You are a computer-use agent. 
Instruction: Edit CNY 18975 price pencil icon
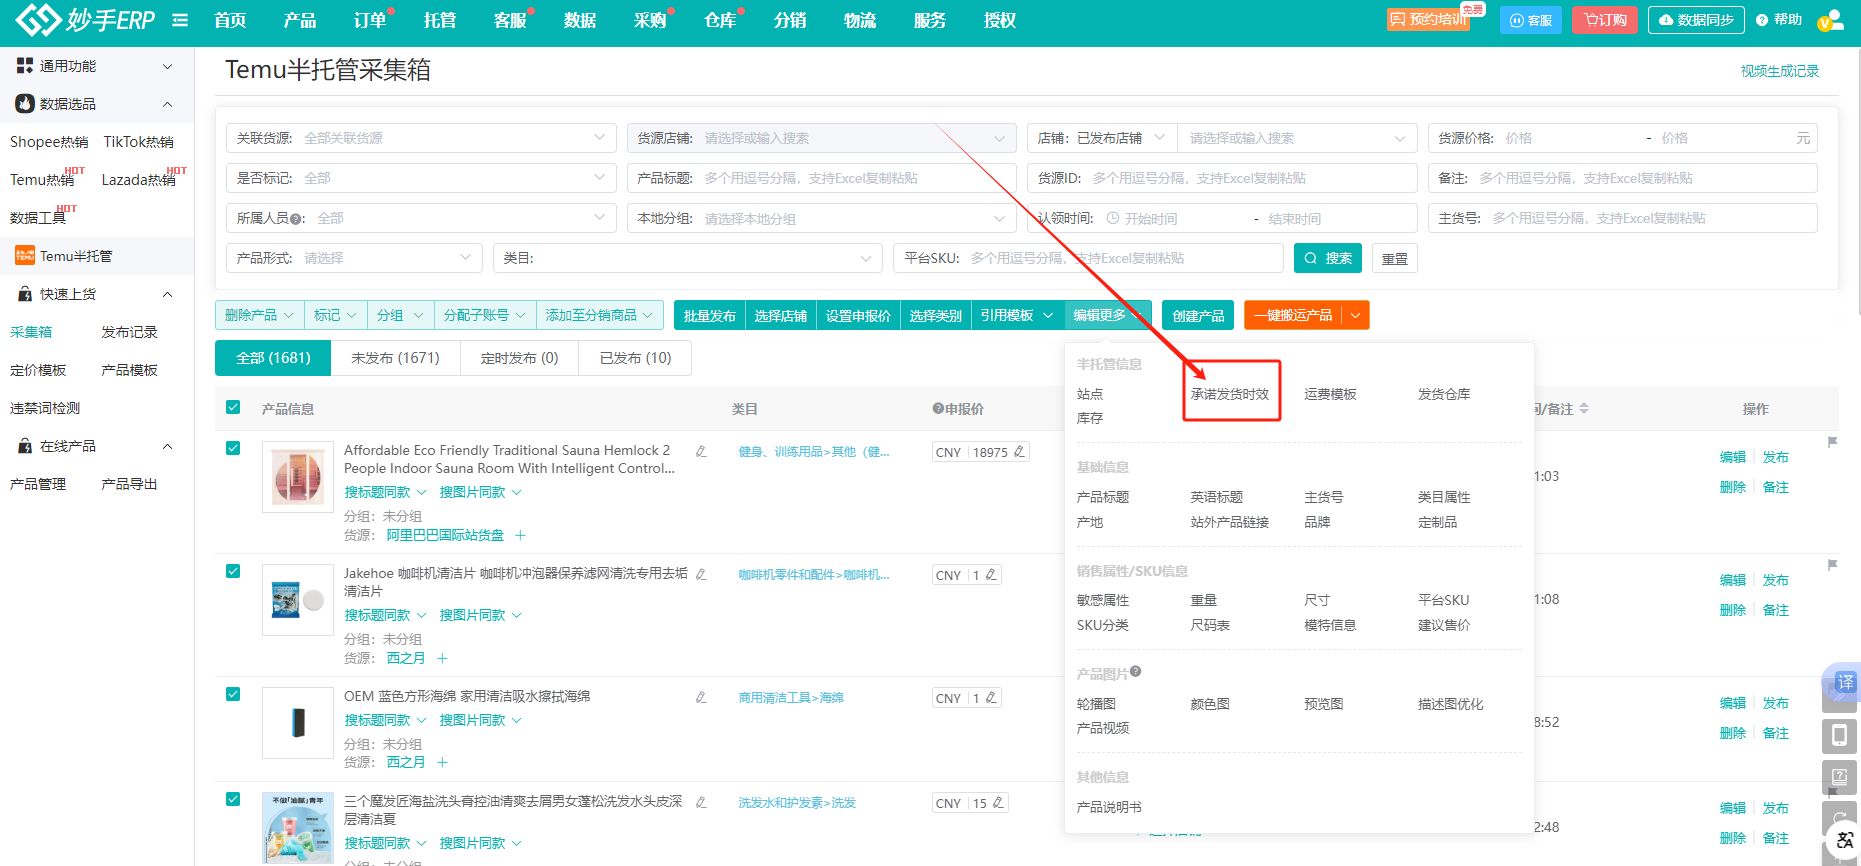(1019, 452)
